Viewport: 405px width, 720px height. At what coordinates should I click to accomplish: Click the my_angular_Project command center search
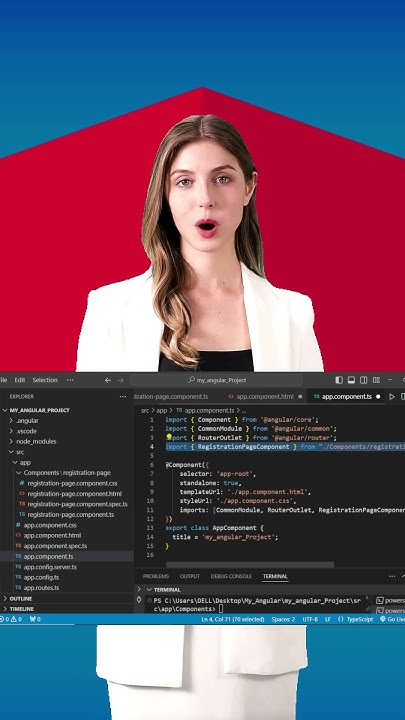click(216, 380)
